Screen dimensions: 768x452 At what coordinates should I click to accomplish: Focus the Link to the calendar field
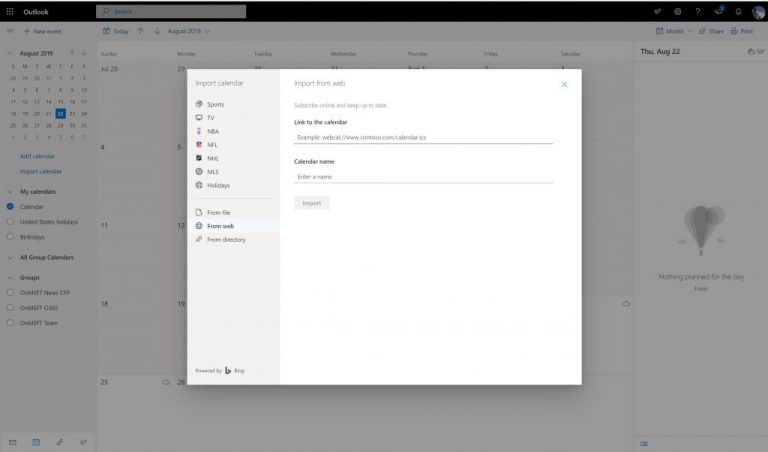tap(423, 138)
